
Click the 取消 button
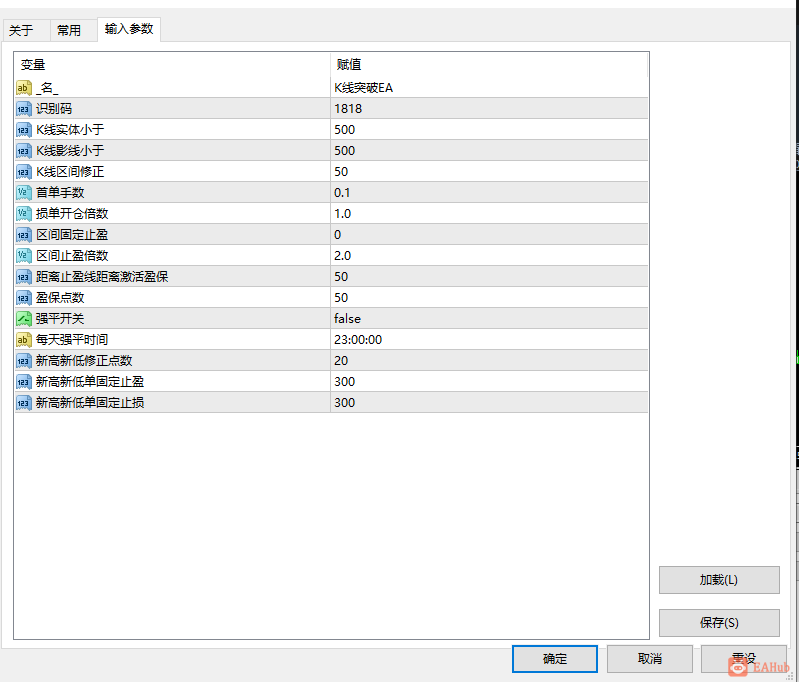(x=650, y=659)
